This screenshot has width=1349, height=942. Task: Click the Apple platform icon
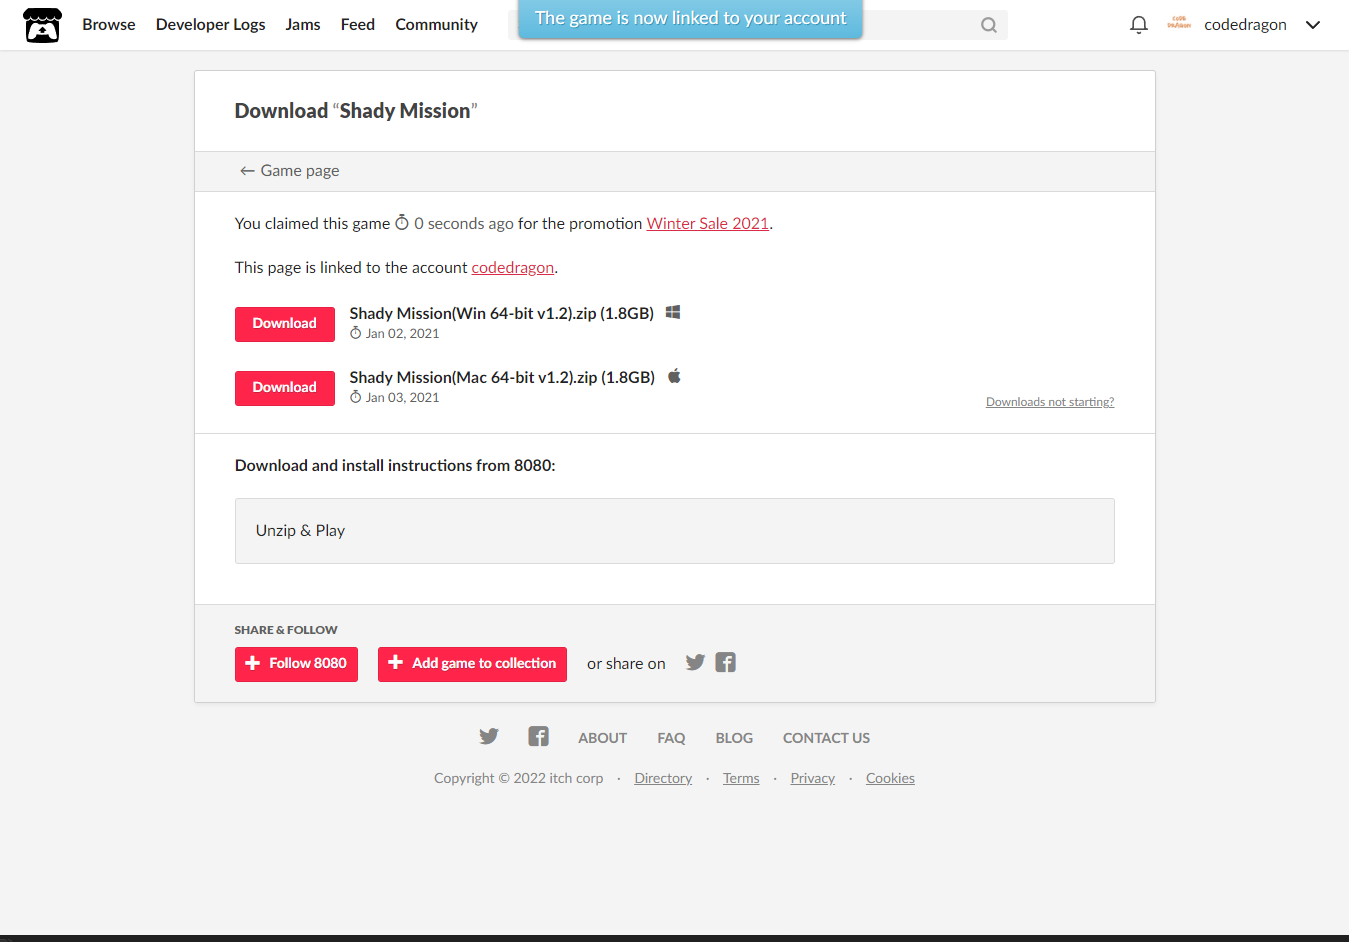tap(674, 376)
